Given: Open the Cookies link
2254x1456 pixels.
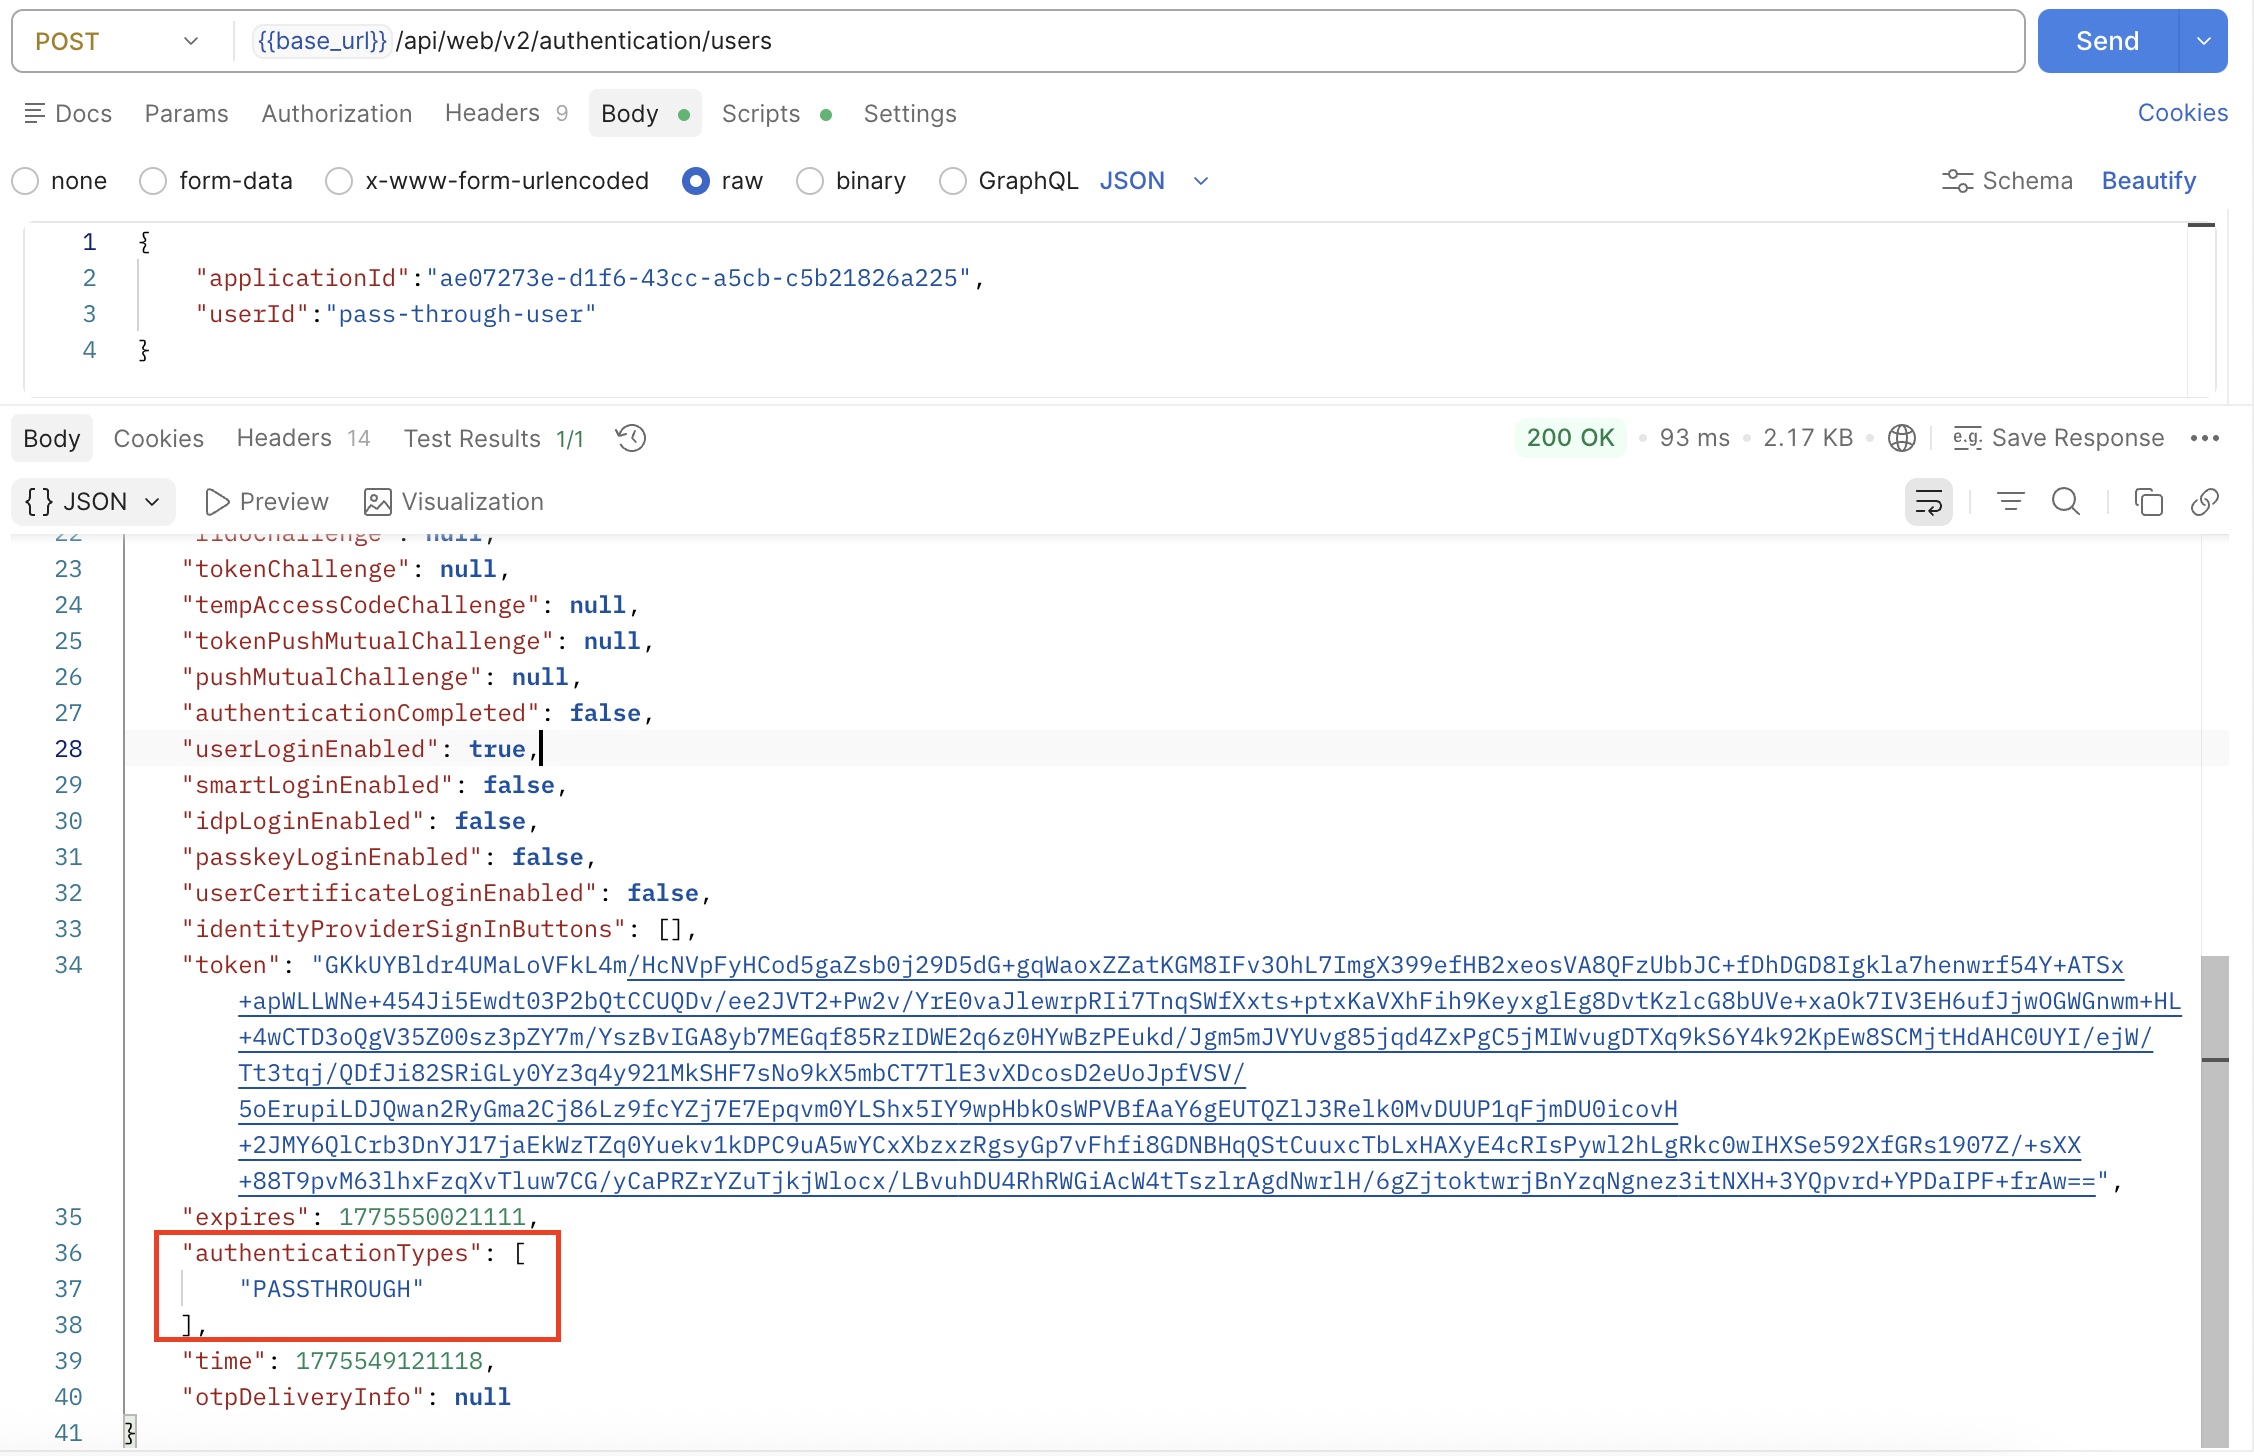Looking at the screenshot, I should tap(2183, 113).
